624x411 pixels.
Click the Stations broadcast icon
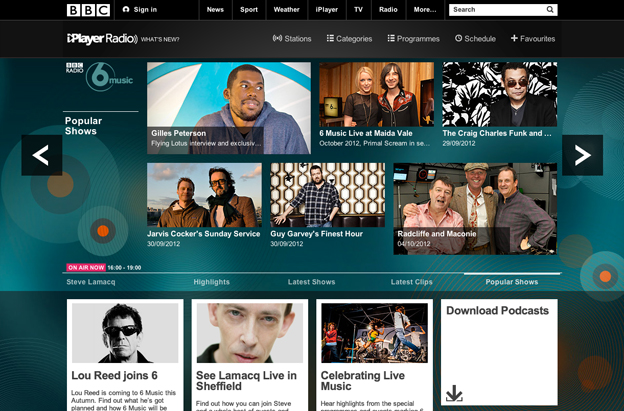pos(277,38)
